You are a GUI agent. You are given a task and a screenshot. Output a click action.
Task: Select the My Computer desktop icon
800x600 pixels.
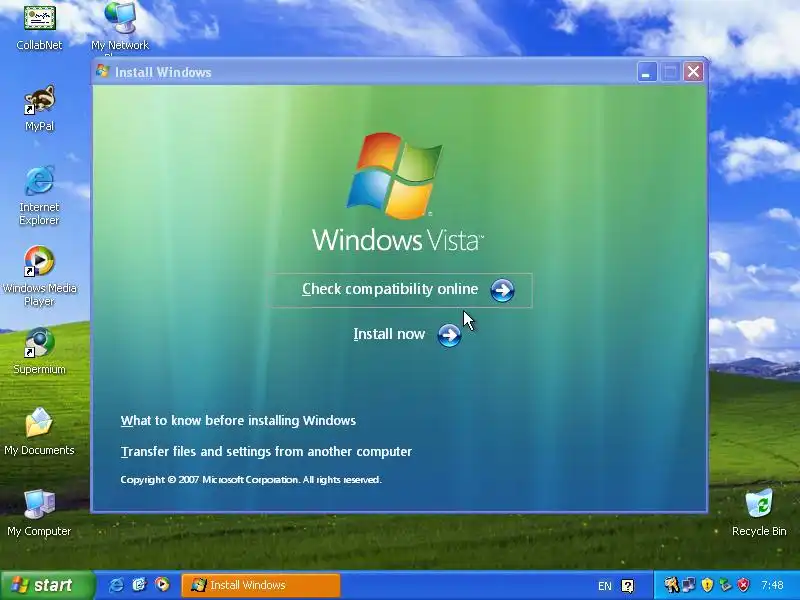tap(39, 513)
